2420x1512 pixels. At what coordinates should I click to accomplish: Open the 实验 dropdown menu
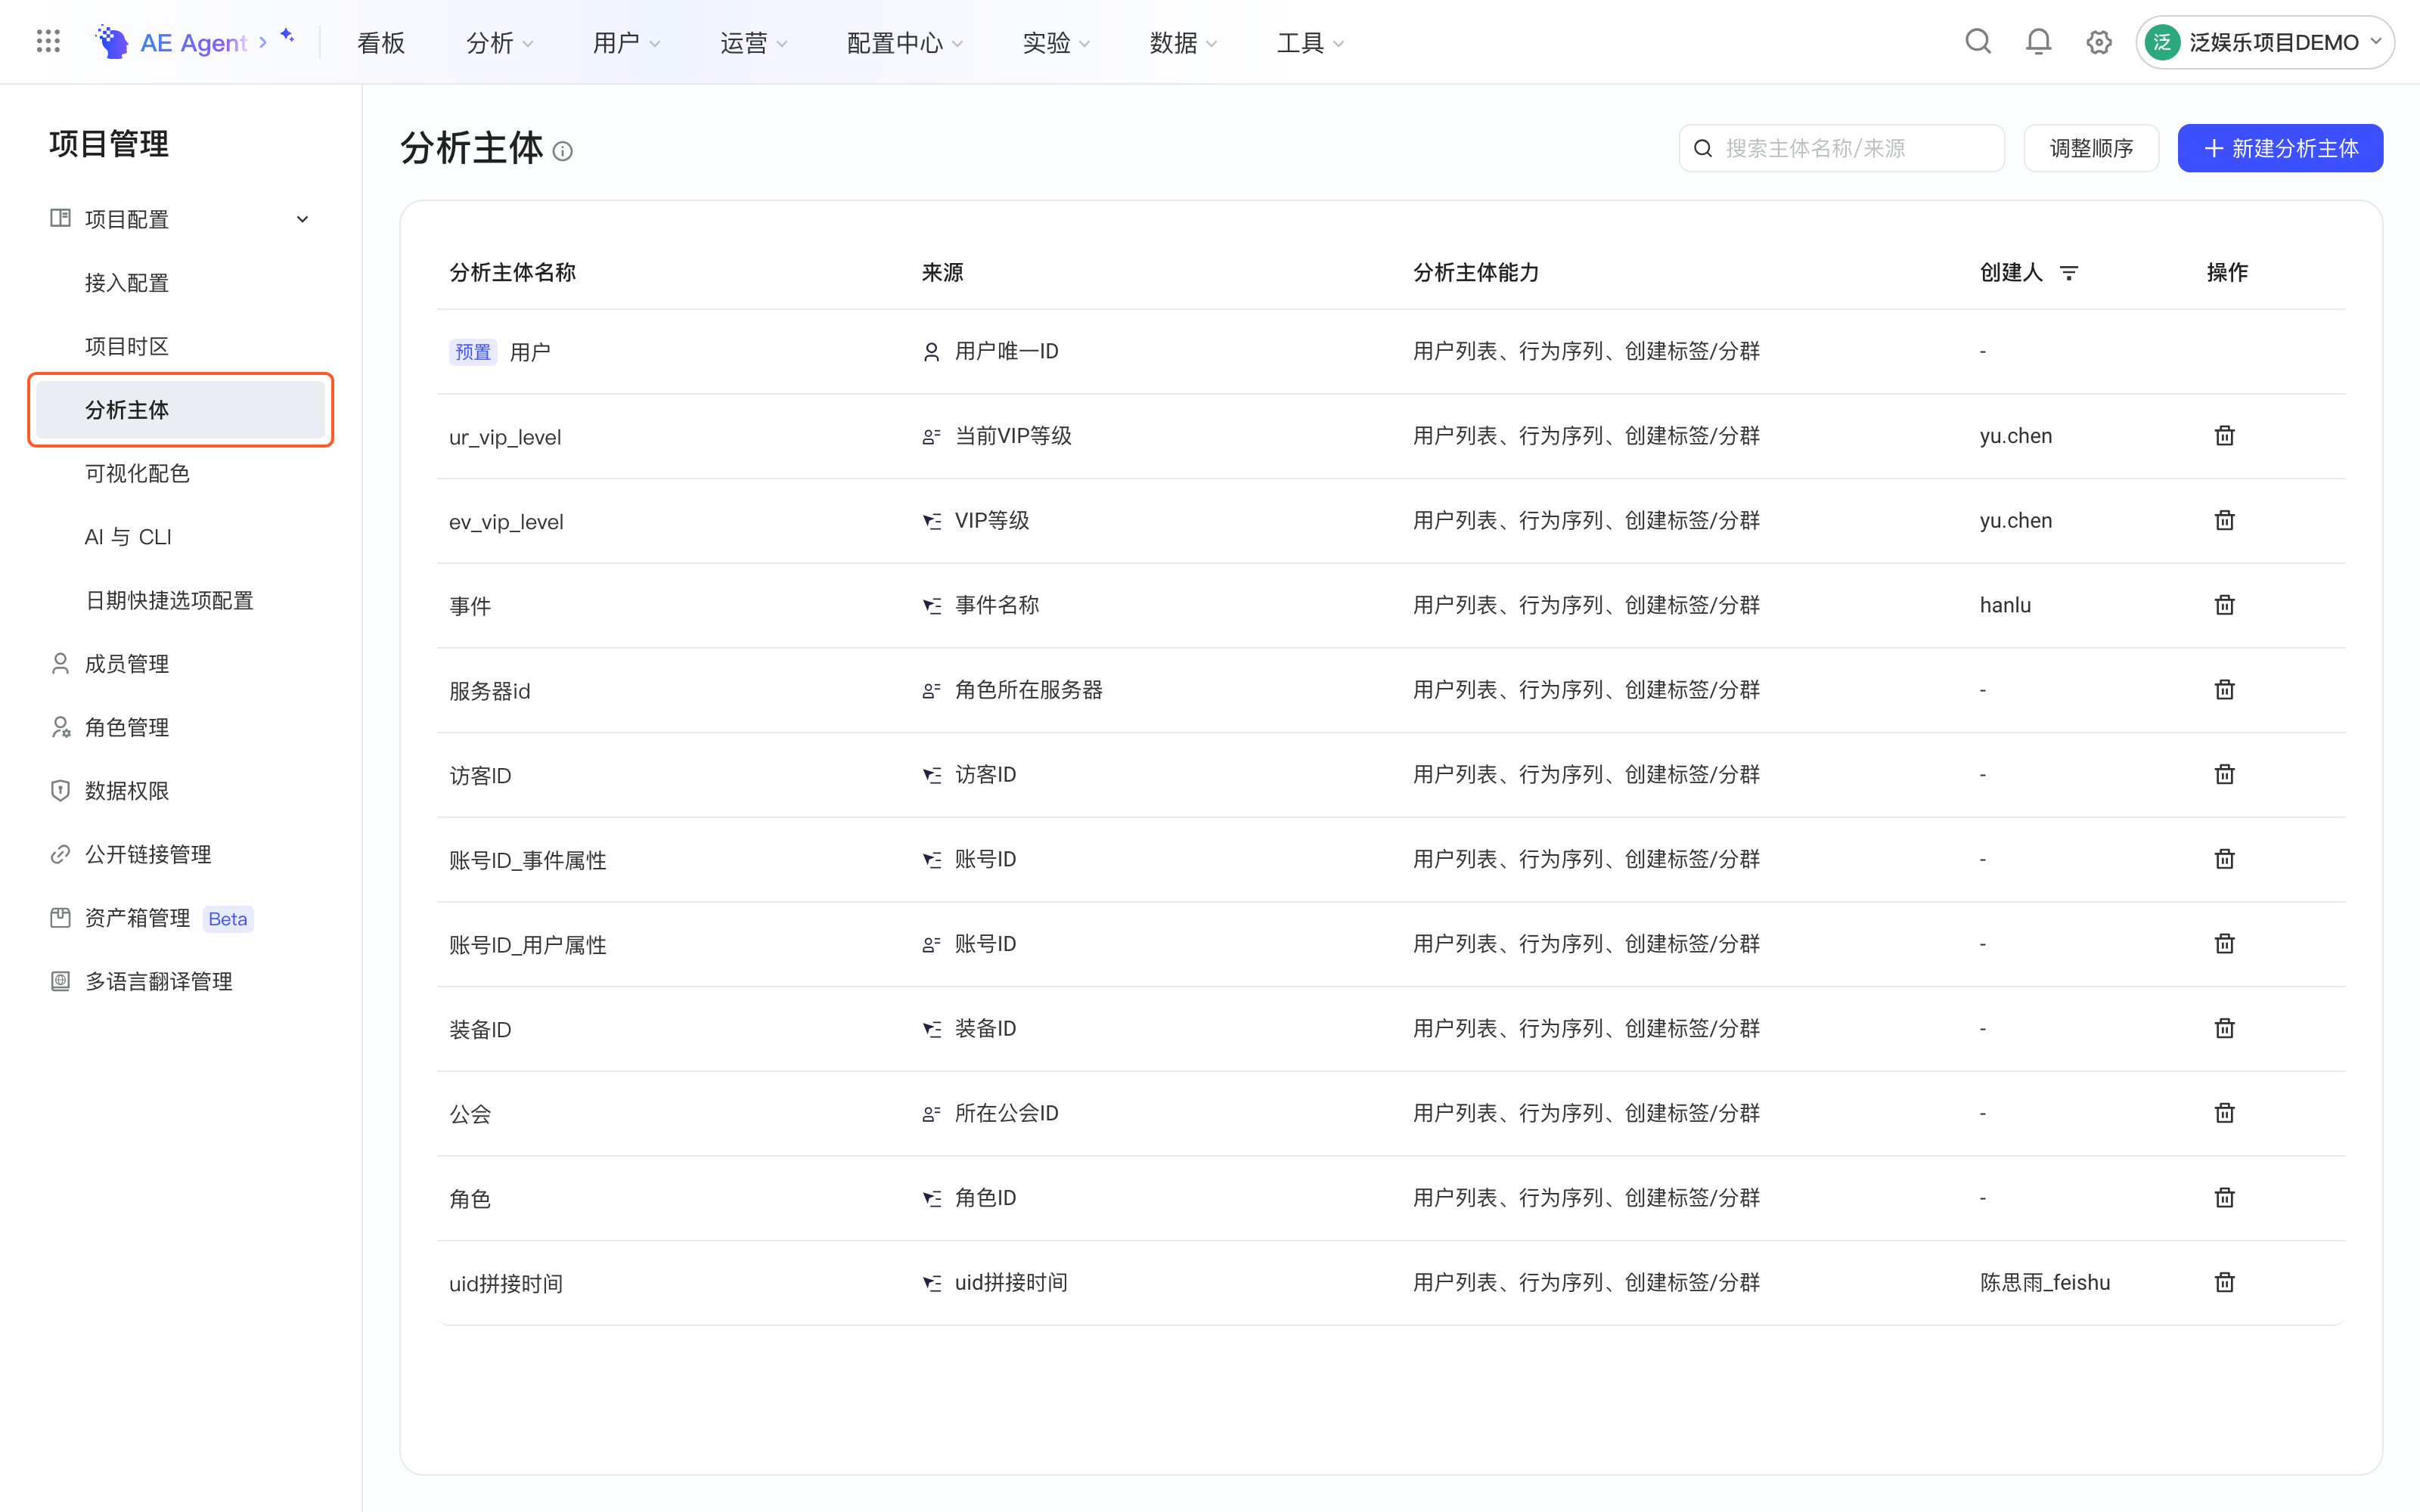point(1056,43)
